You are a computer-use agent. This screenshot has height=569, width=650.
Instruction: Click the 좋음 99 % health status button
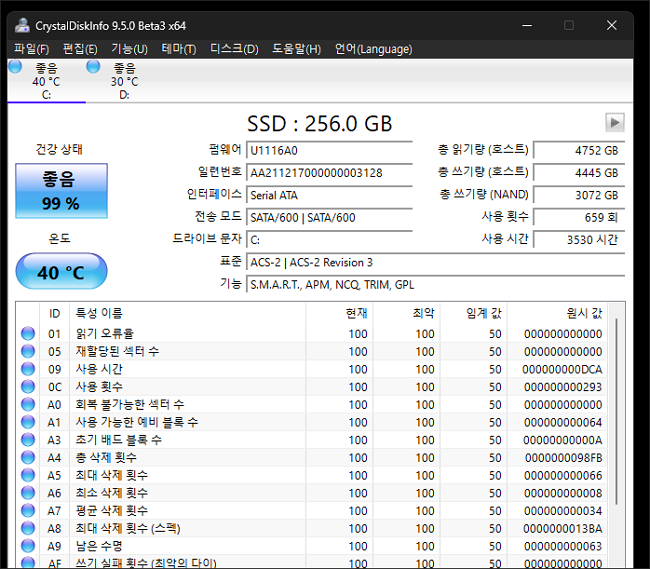click(x=61, y=191)
